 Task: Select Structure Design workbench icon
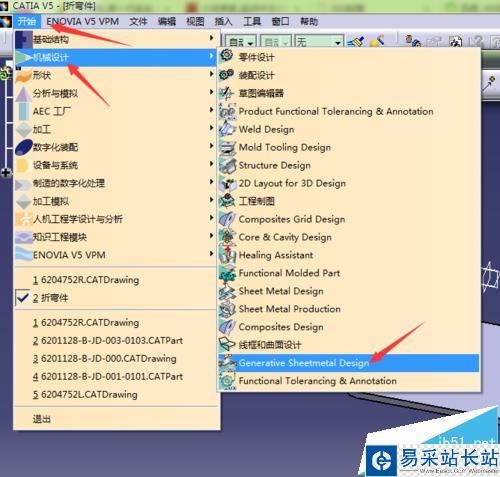tap(227, 165)
